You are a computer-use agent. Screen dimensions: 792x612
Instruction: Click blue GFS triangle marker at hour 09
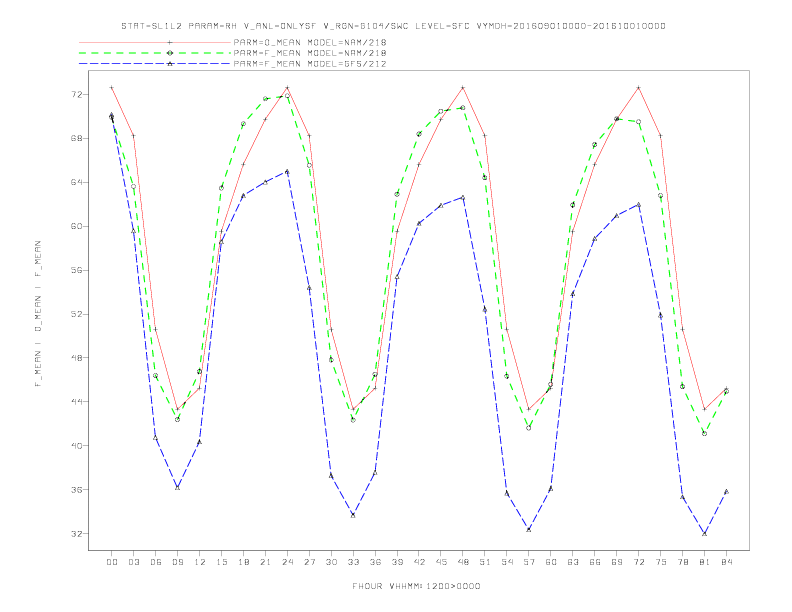(177, 487)
